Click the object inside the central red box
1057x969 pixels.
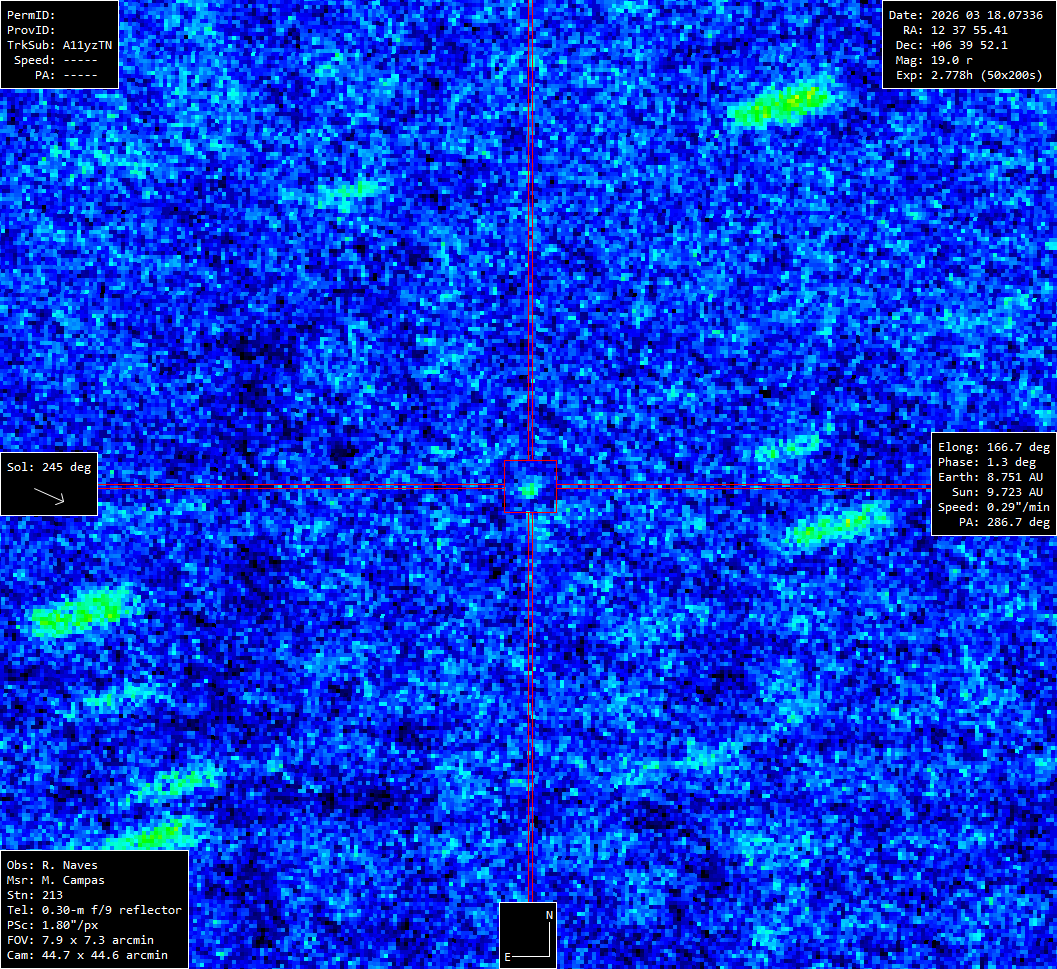529,488
